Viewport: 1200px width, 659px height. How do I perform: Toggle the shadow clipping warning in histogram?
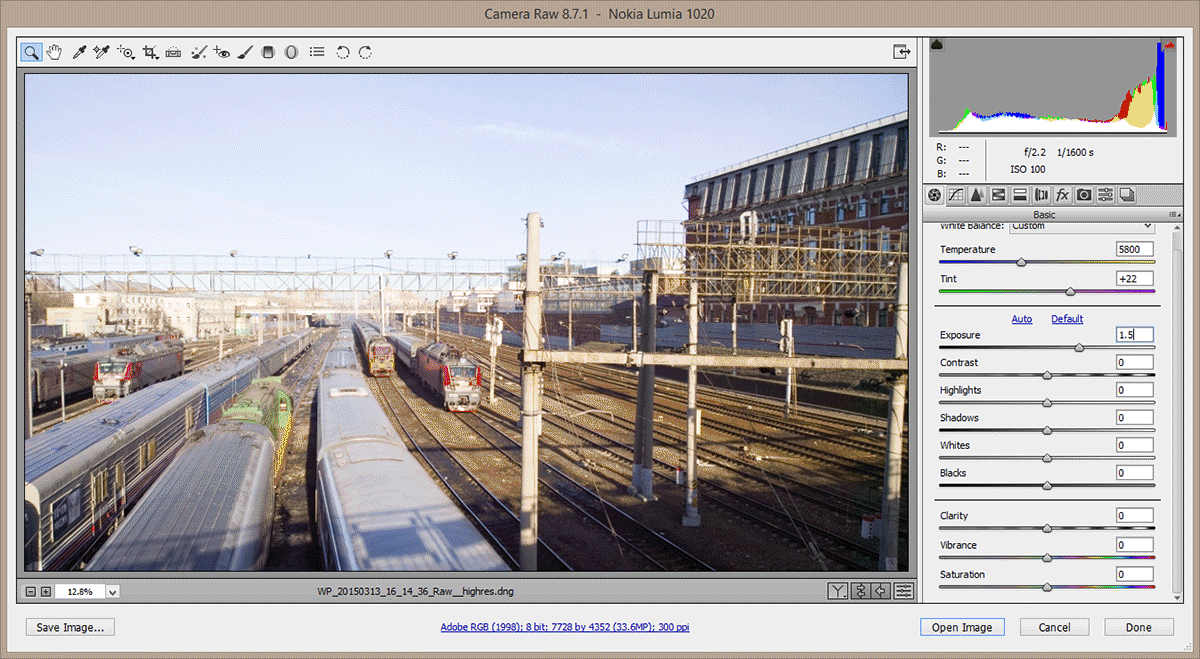pyautogui.click(x=937, y=44)
